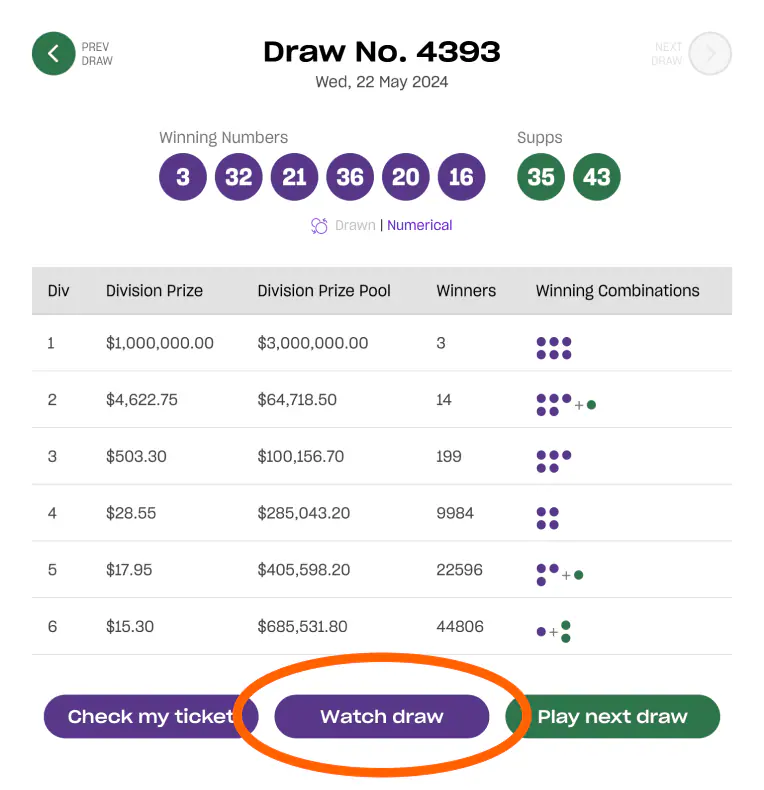The height and width of the screenshot is (790, 764).
Task: Click the disabled next draw arrow
Action: coord(710,53)
